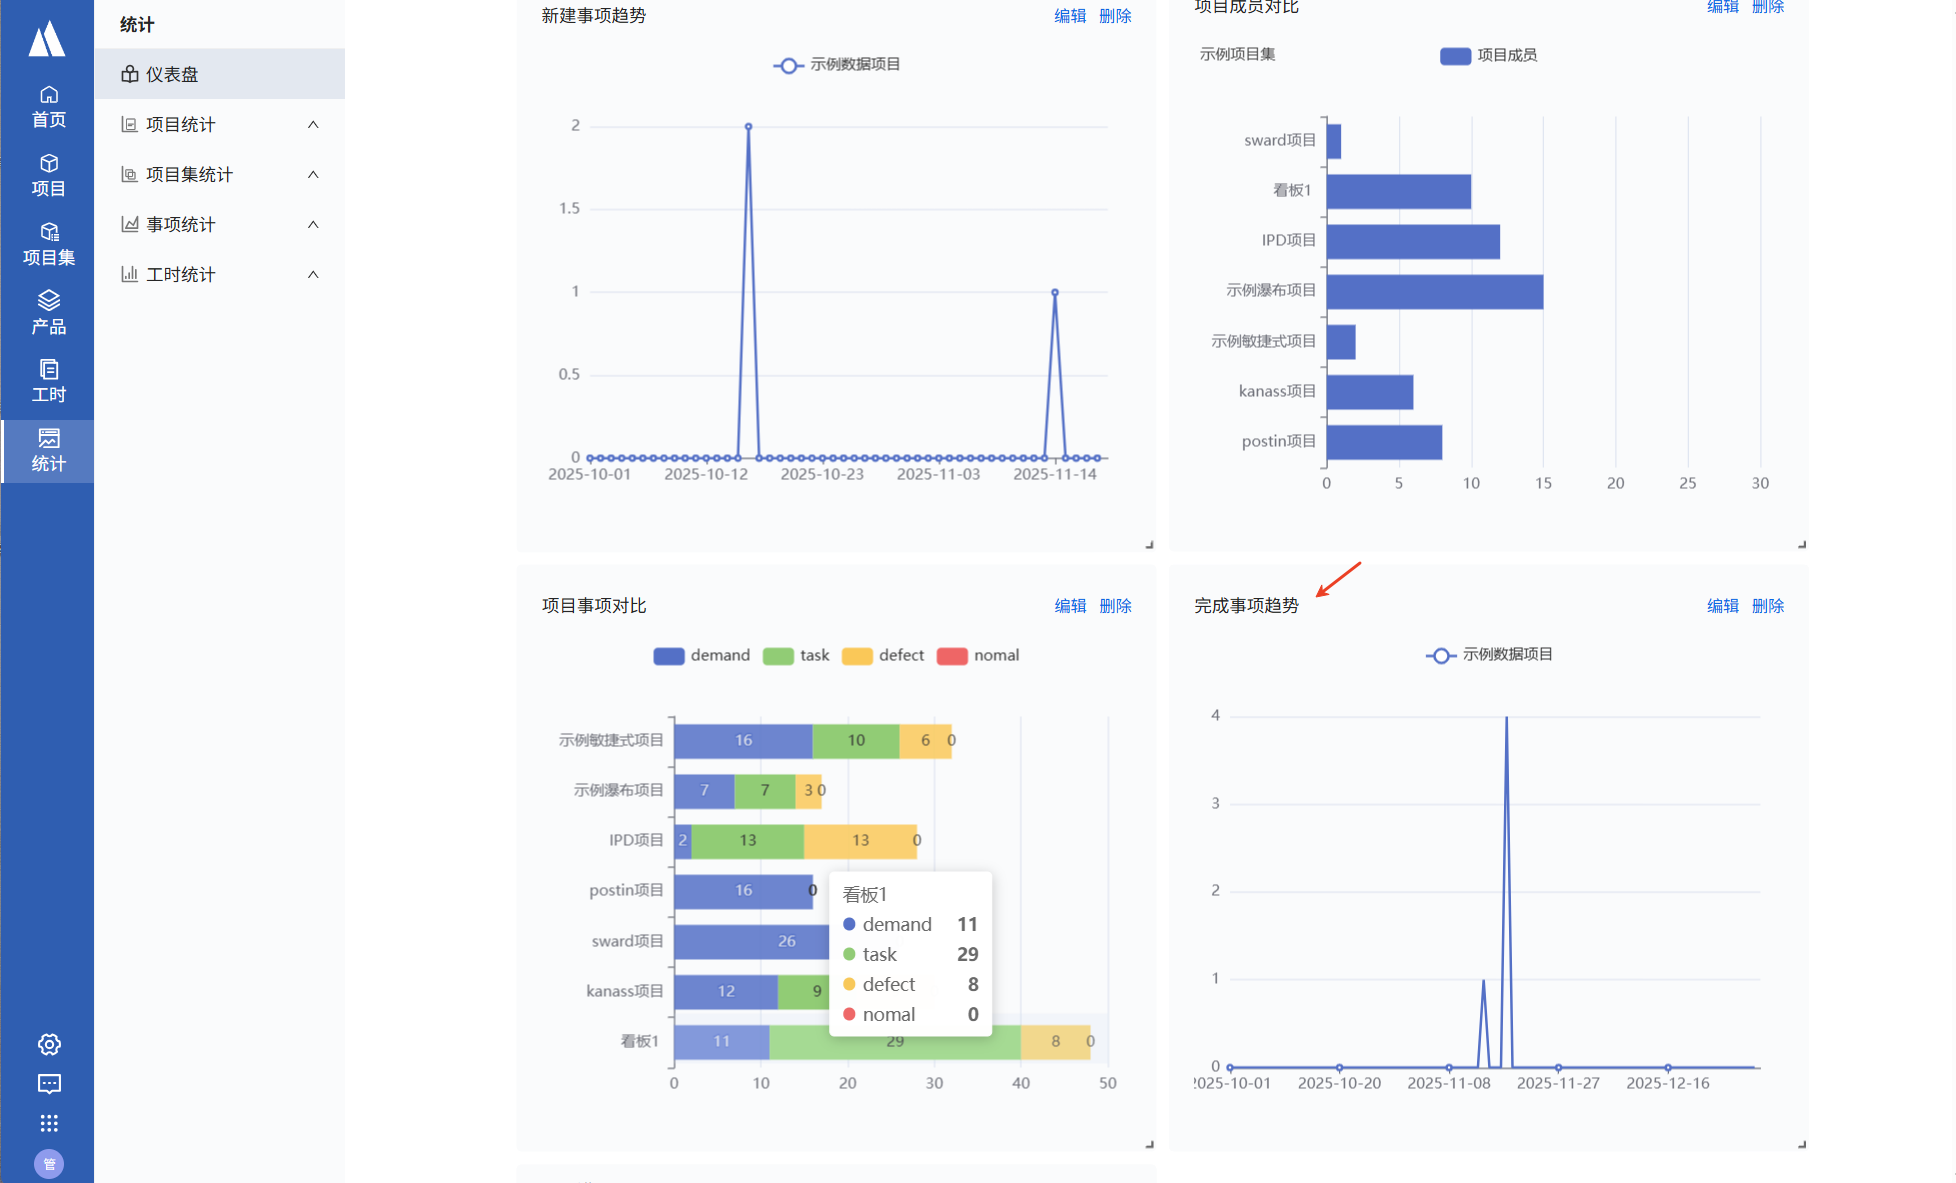Viewport: 1956px width, 1183px height.
Task: Select the 仪表盘 dashboard menu item
Action: pyautogui.click(x=171, y=75)
